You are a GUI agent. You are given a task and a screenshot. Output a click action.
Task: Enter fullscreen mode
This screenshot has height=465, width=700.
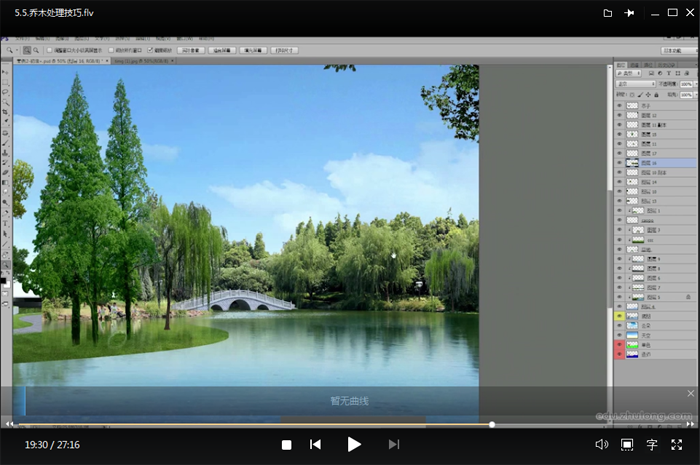(678, 444)
